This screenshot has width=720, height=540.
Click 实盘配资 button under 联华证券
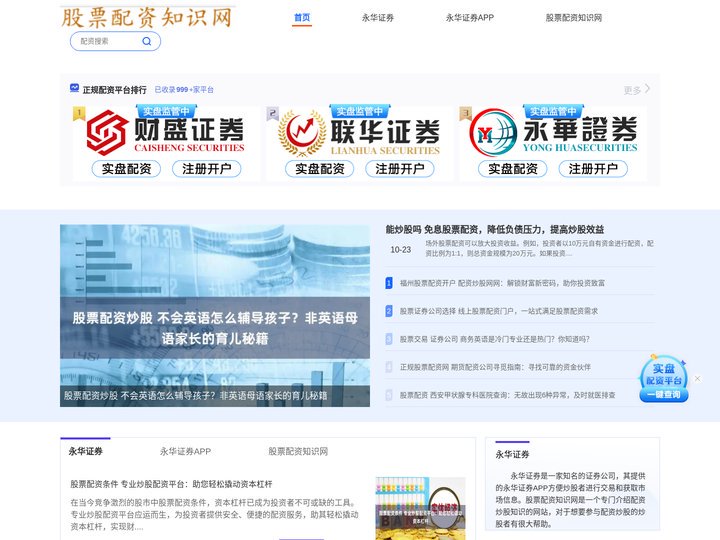coord(320,169)
